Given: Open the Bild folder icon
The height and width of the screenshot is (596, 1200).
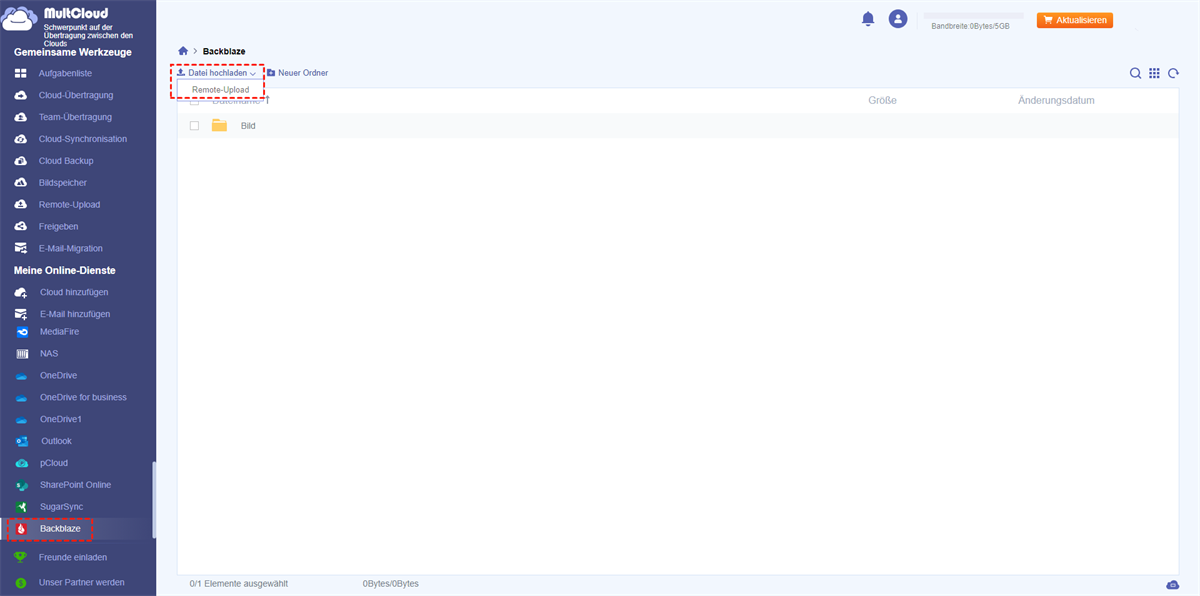Looking at the screenshot, I should [219, 125].
